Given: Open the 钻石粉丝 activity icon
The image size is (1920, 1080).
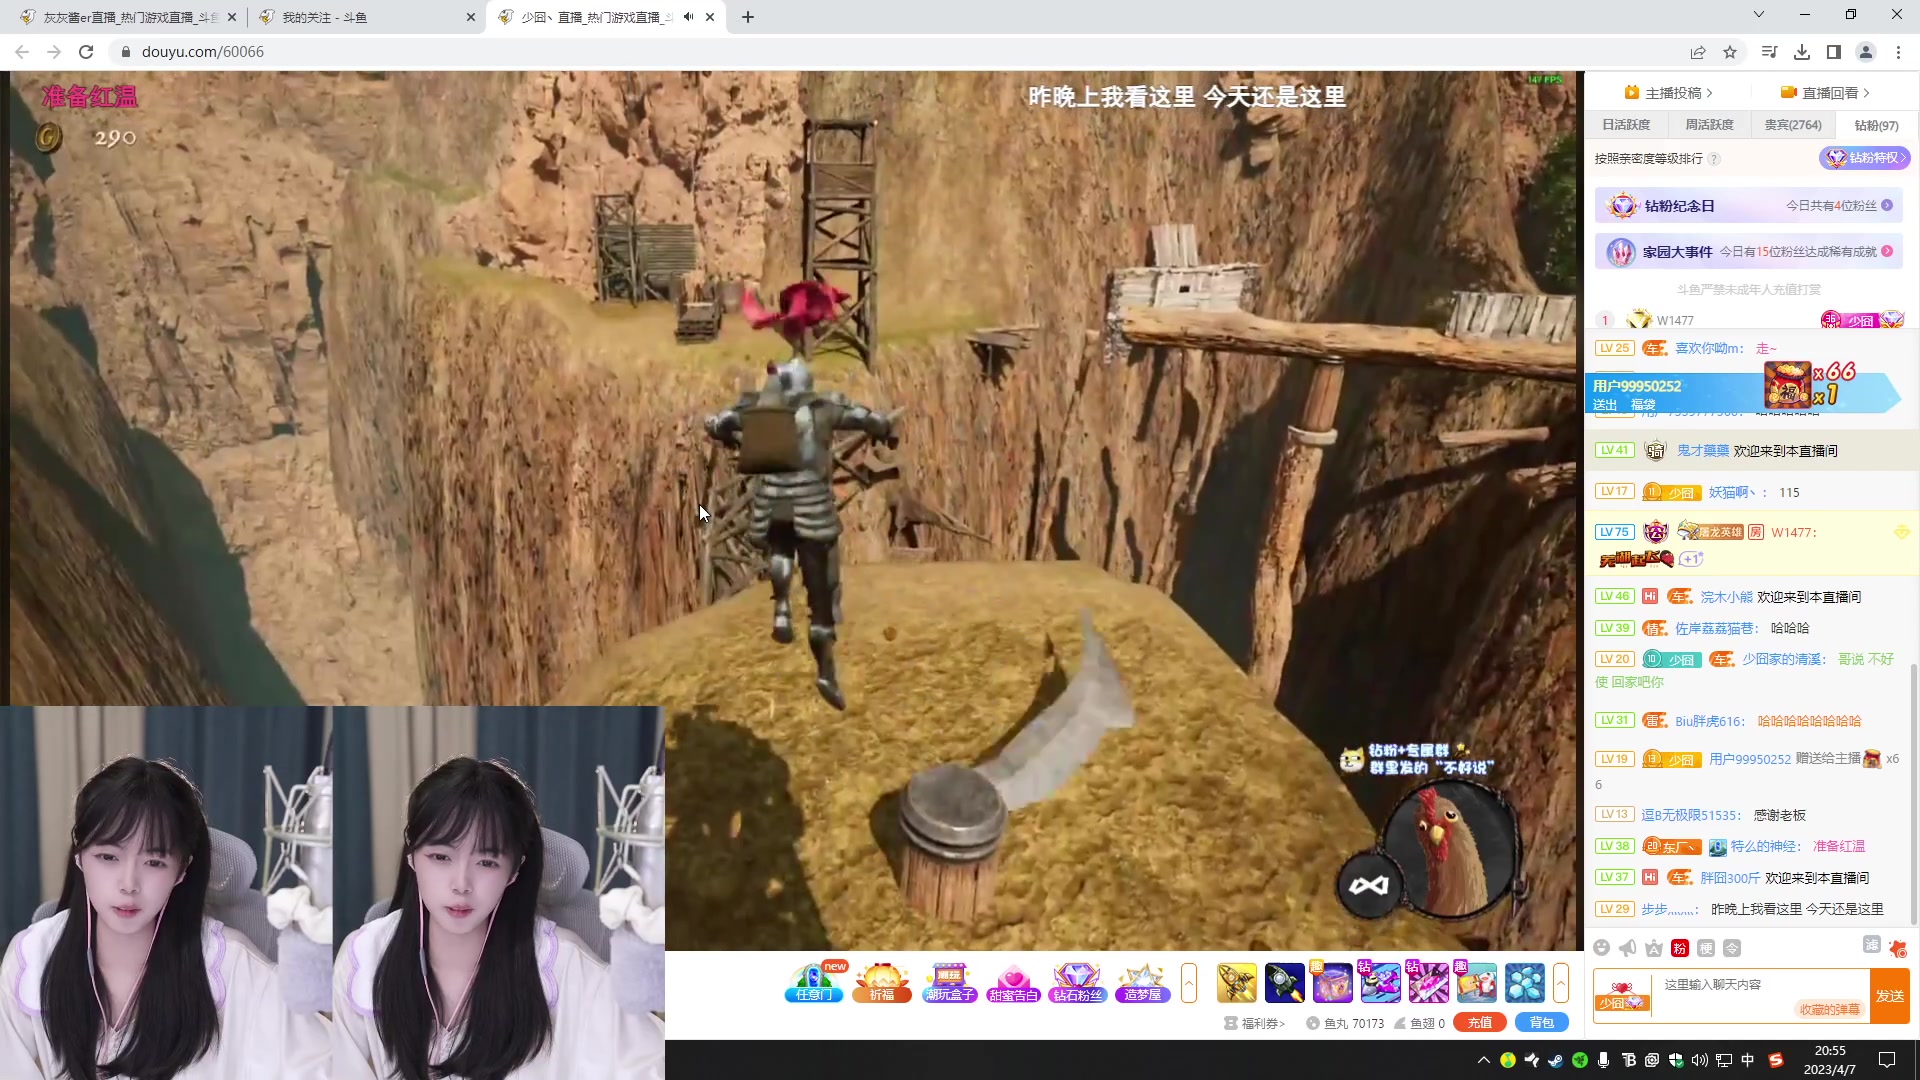Looking at the screenshot, I should (x=1077, y=983).
